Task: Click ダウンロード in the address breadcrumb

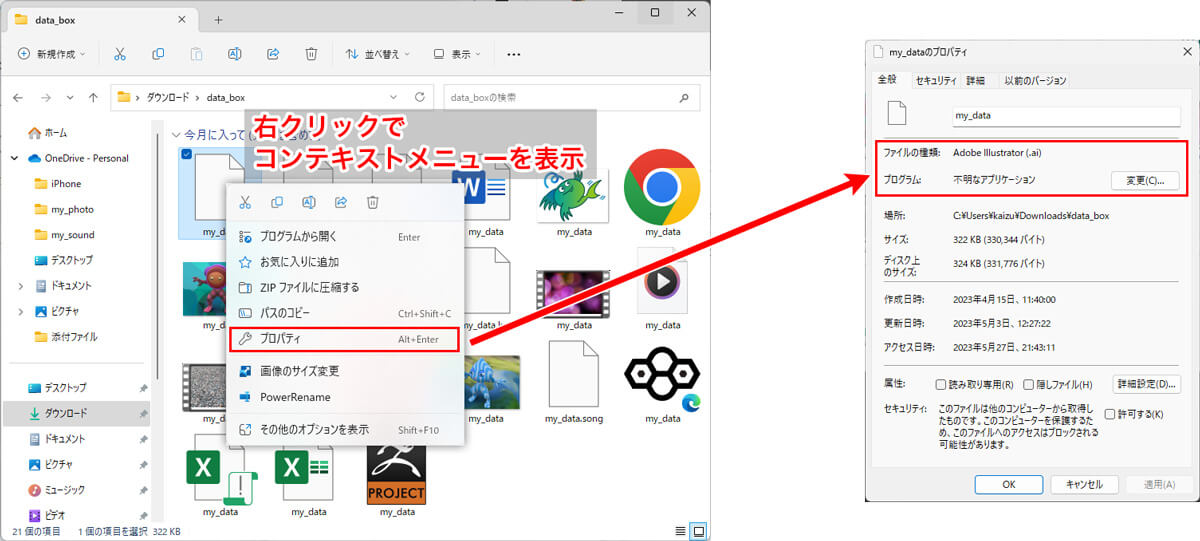Action: click(x=167, y=98)
